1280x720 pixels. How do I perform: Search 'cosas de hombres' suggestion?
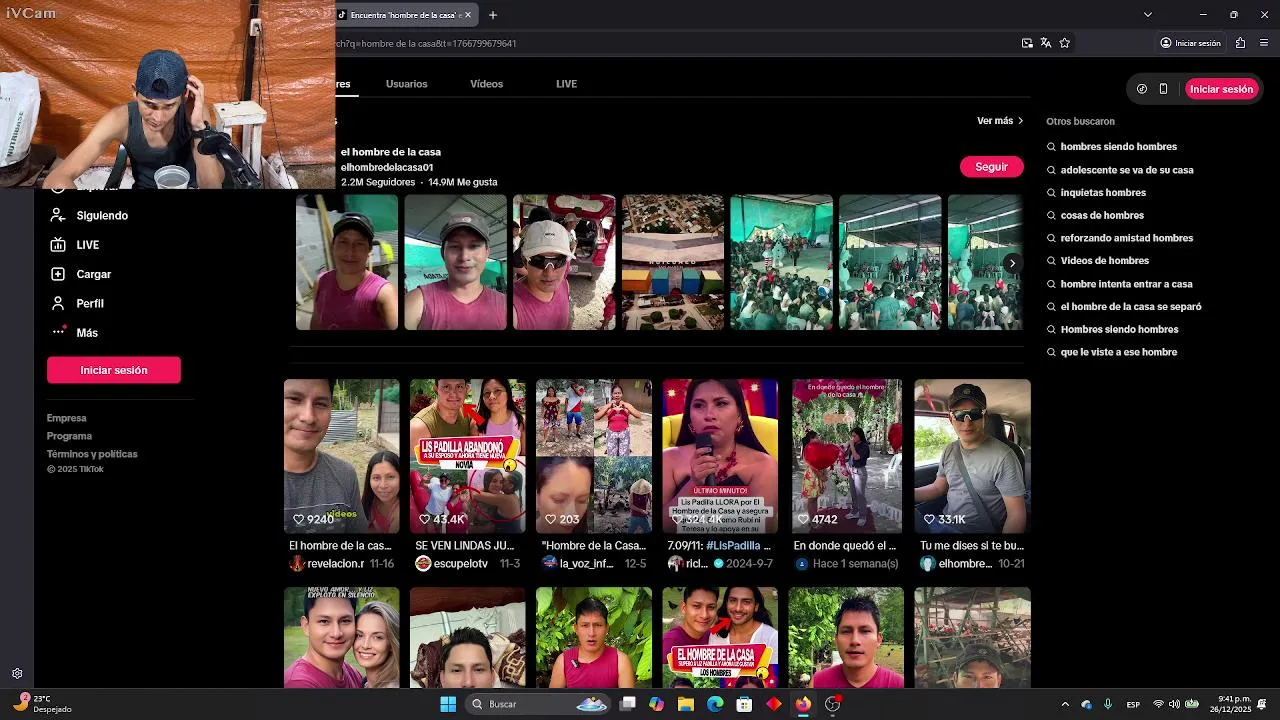pos(1102,215)
